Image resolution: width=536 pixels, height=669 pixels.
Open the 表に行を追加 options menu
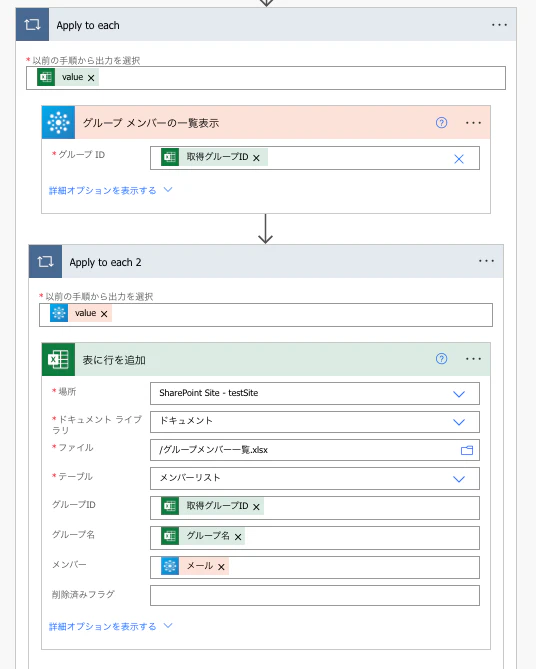tap(473, 359)
